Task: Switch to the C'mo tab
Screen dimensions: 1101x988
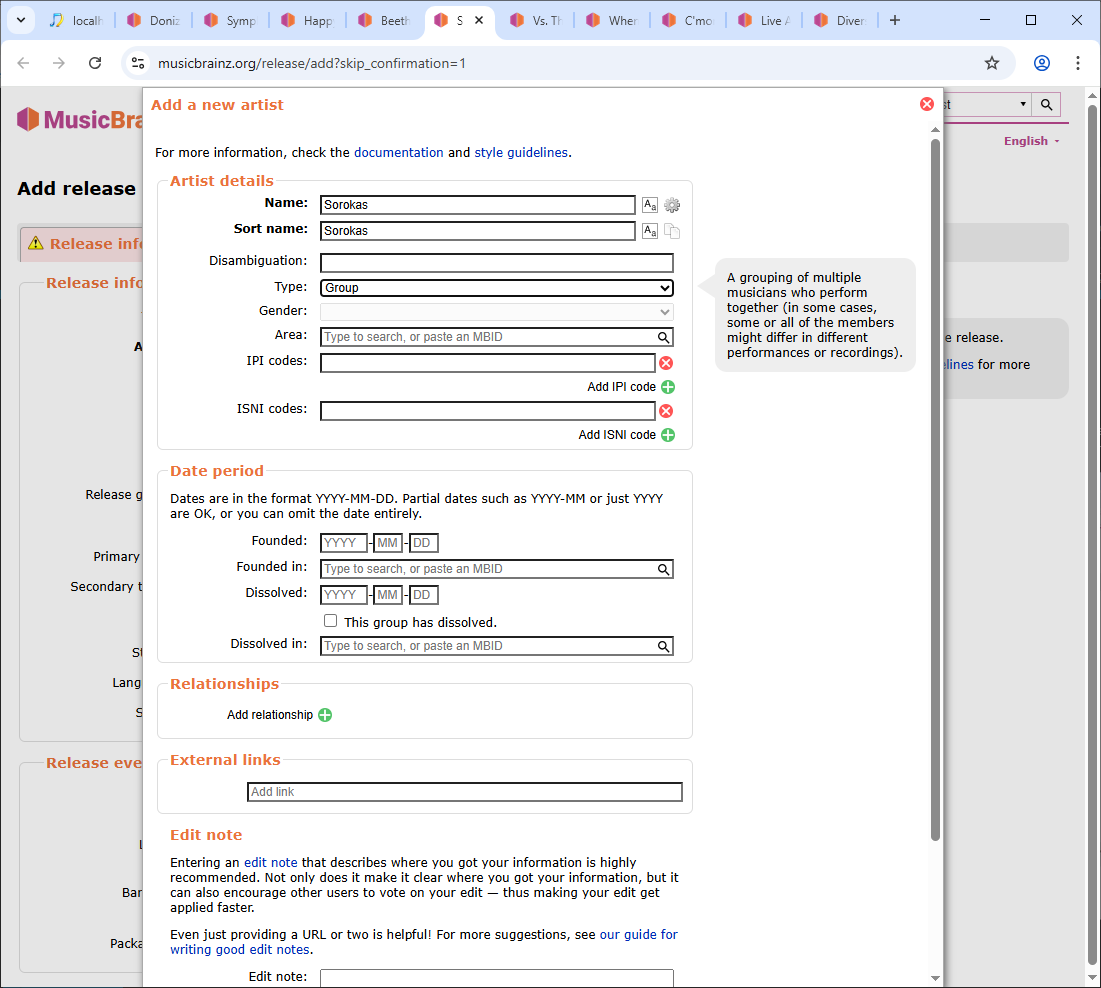Action: 688,20
